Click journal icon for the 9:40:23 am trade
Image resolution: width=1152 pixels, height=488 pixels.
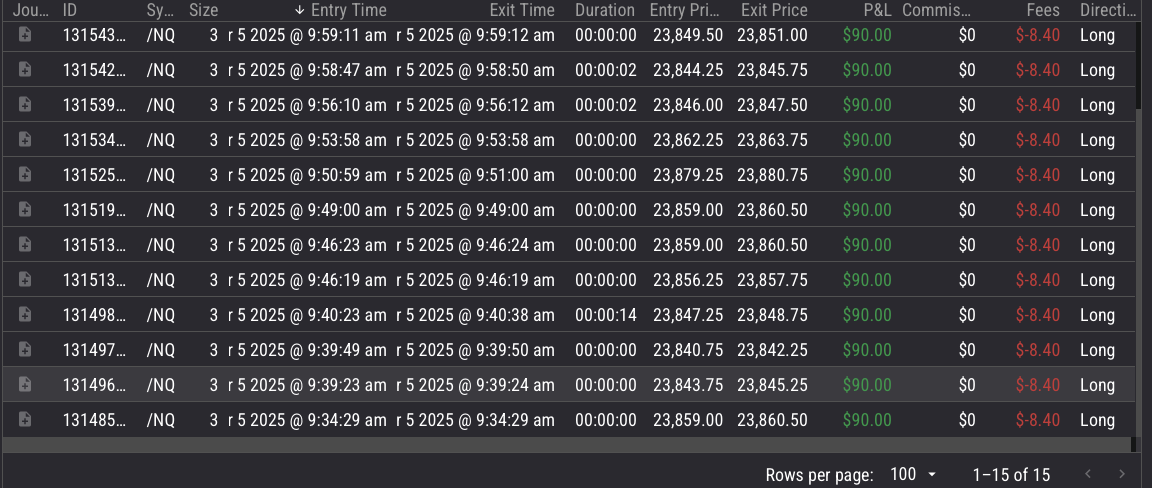click(24, 314)
